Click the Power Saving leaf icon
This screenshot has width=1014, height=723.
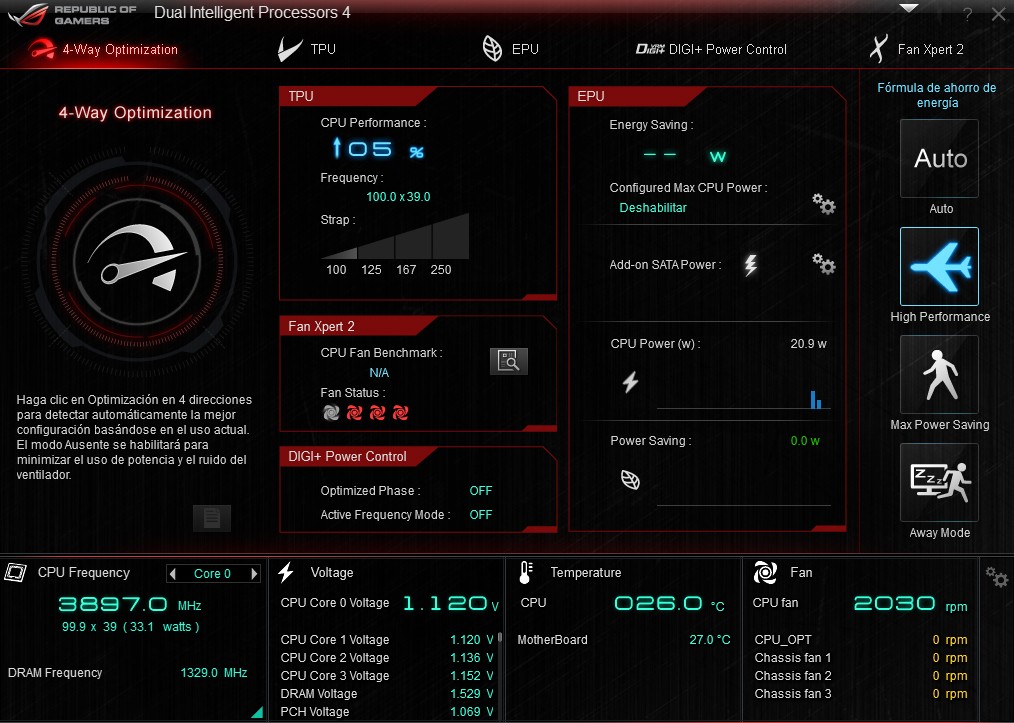click(x=631, y=479)
